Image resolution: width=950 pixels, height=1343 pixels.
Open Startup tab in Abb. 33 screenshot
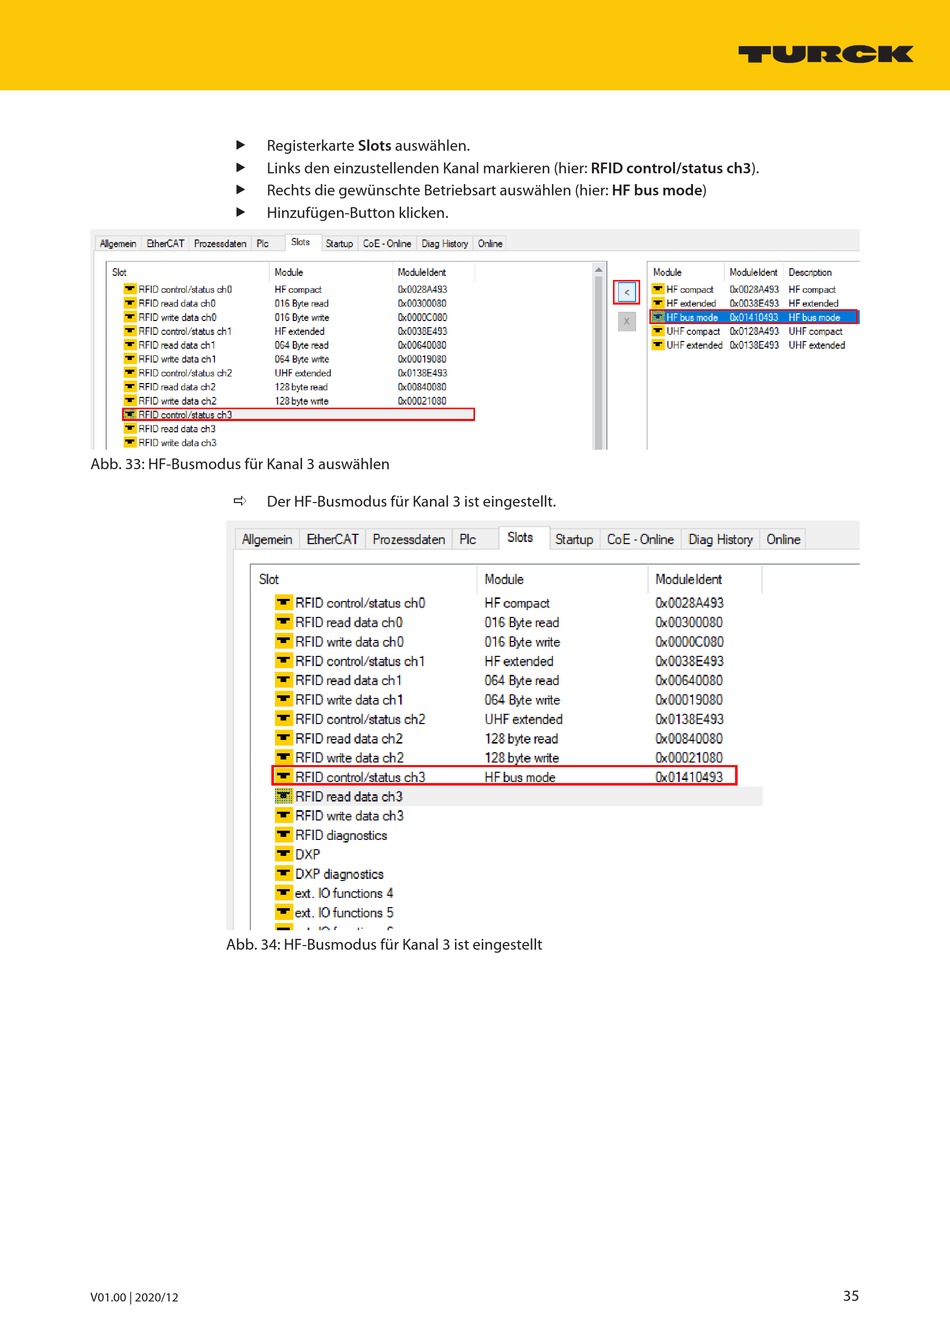[x=339, y=244]
